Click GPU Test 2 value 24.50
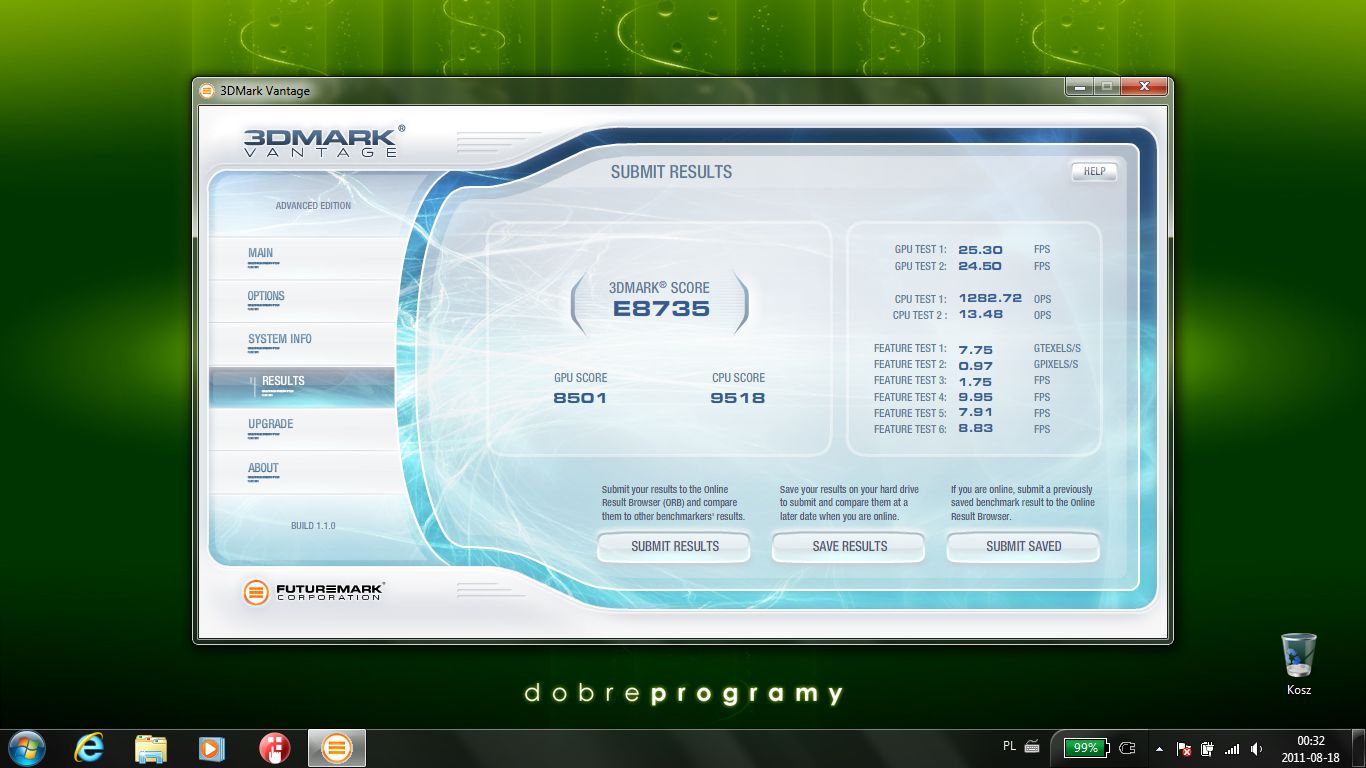This screenshot has width=1366, height=768. pos(980,266)
